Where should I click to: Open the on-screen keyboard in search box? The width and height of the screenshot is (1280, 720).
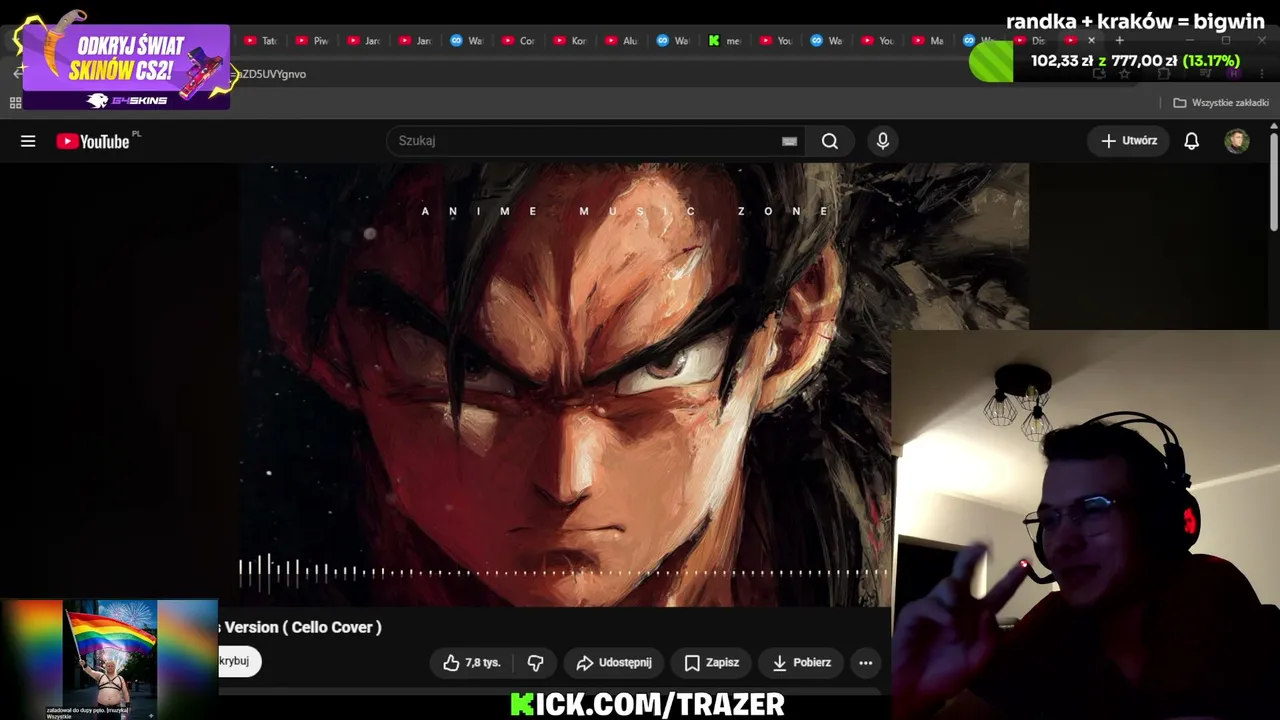[789, 141]
